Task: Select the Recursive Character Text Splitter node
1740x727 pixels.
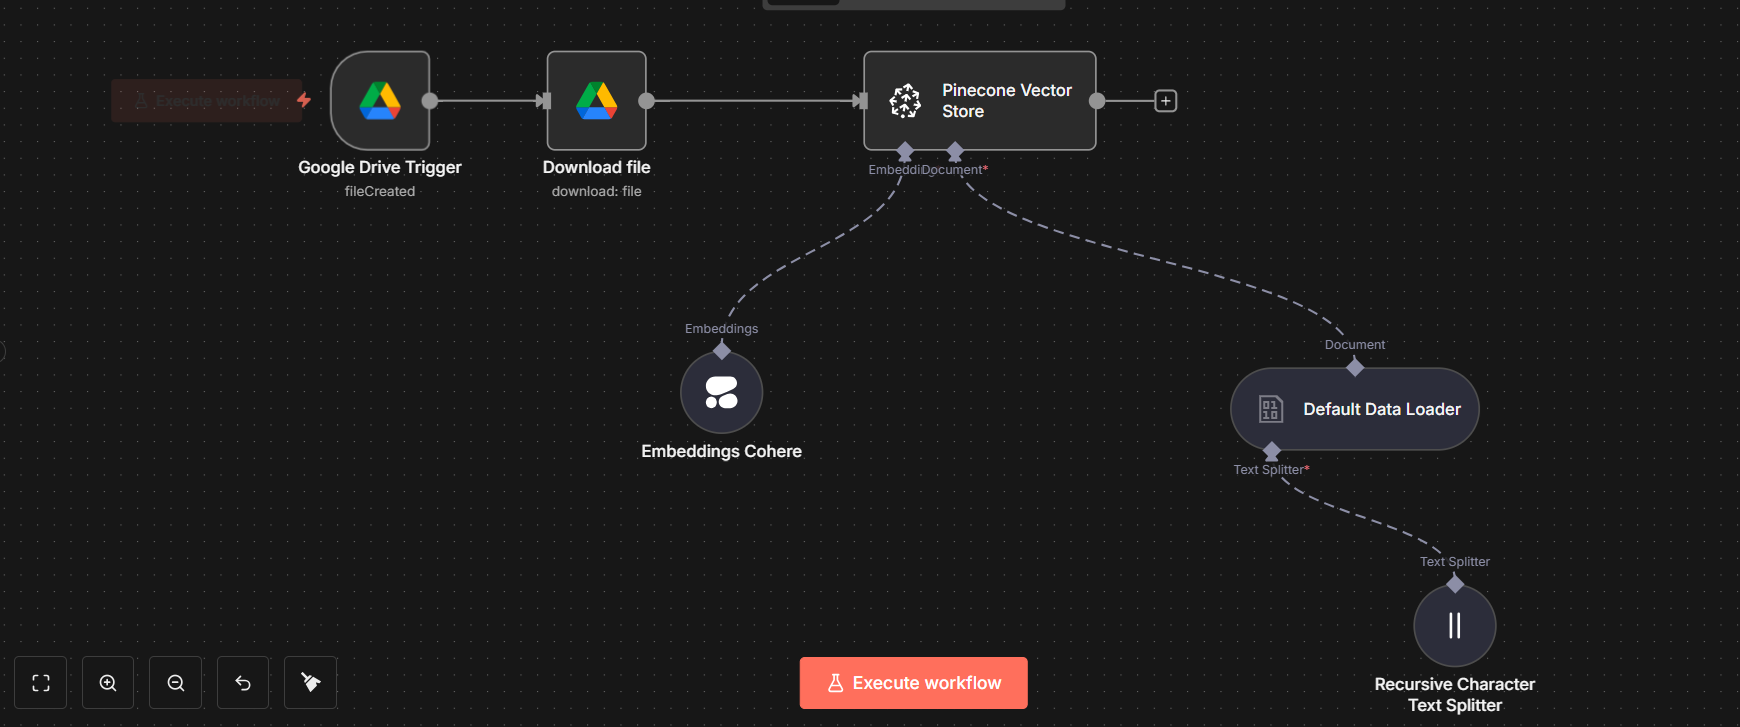Action: tap(1454, 626)
